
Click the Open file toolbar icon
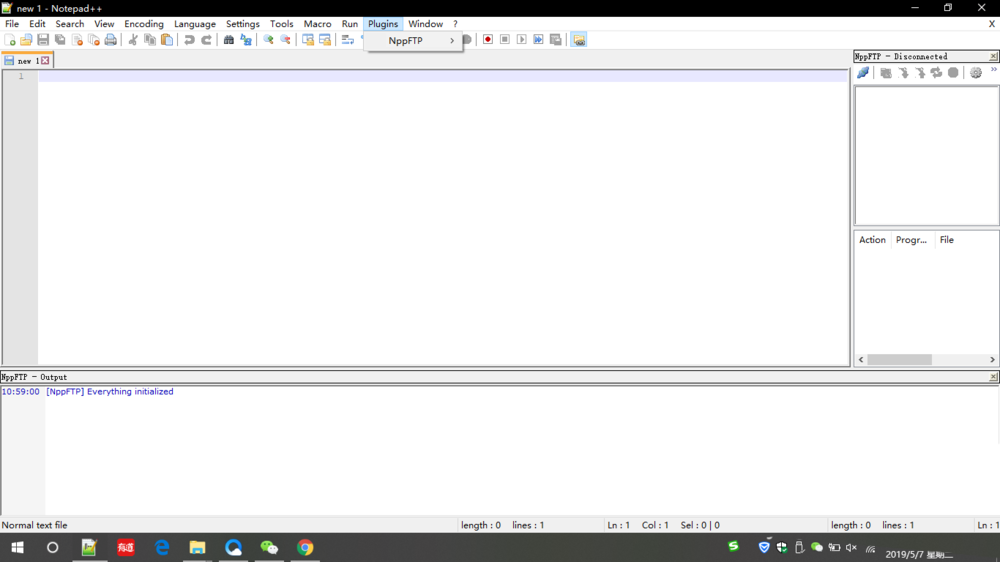26,40
